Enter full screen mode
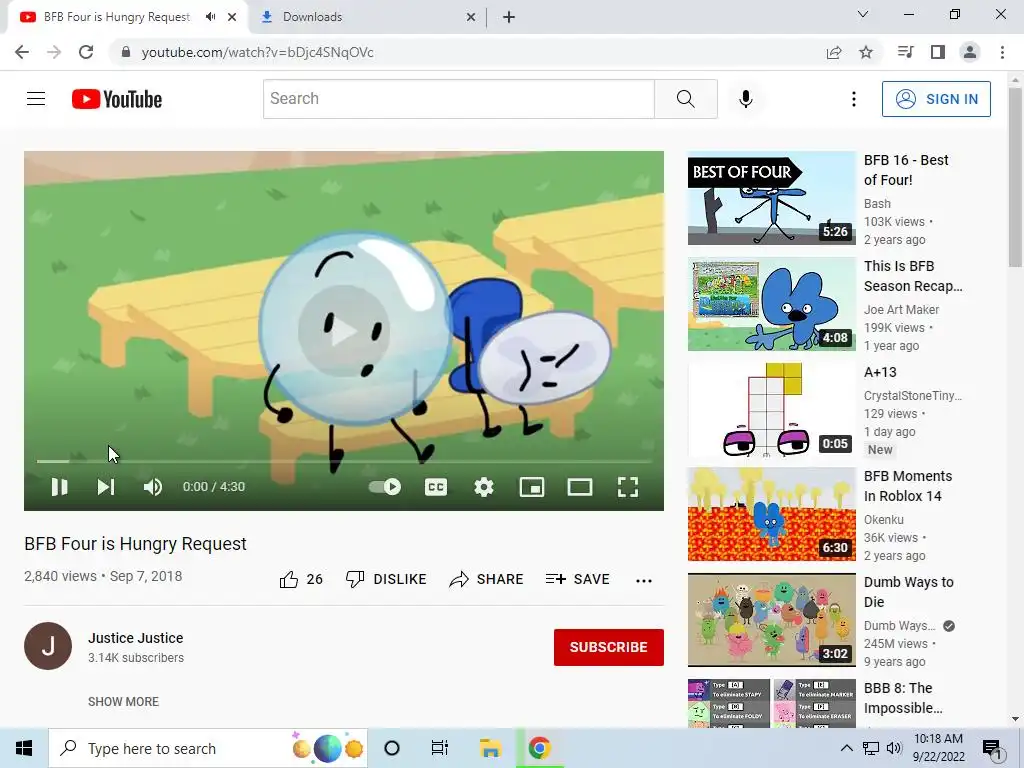The height and width of the screenshot is (768, 1024). 628,487
